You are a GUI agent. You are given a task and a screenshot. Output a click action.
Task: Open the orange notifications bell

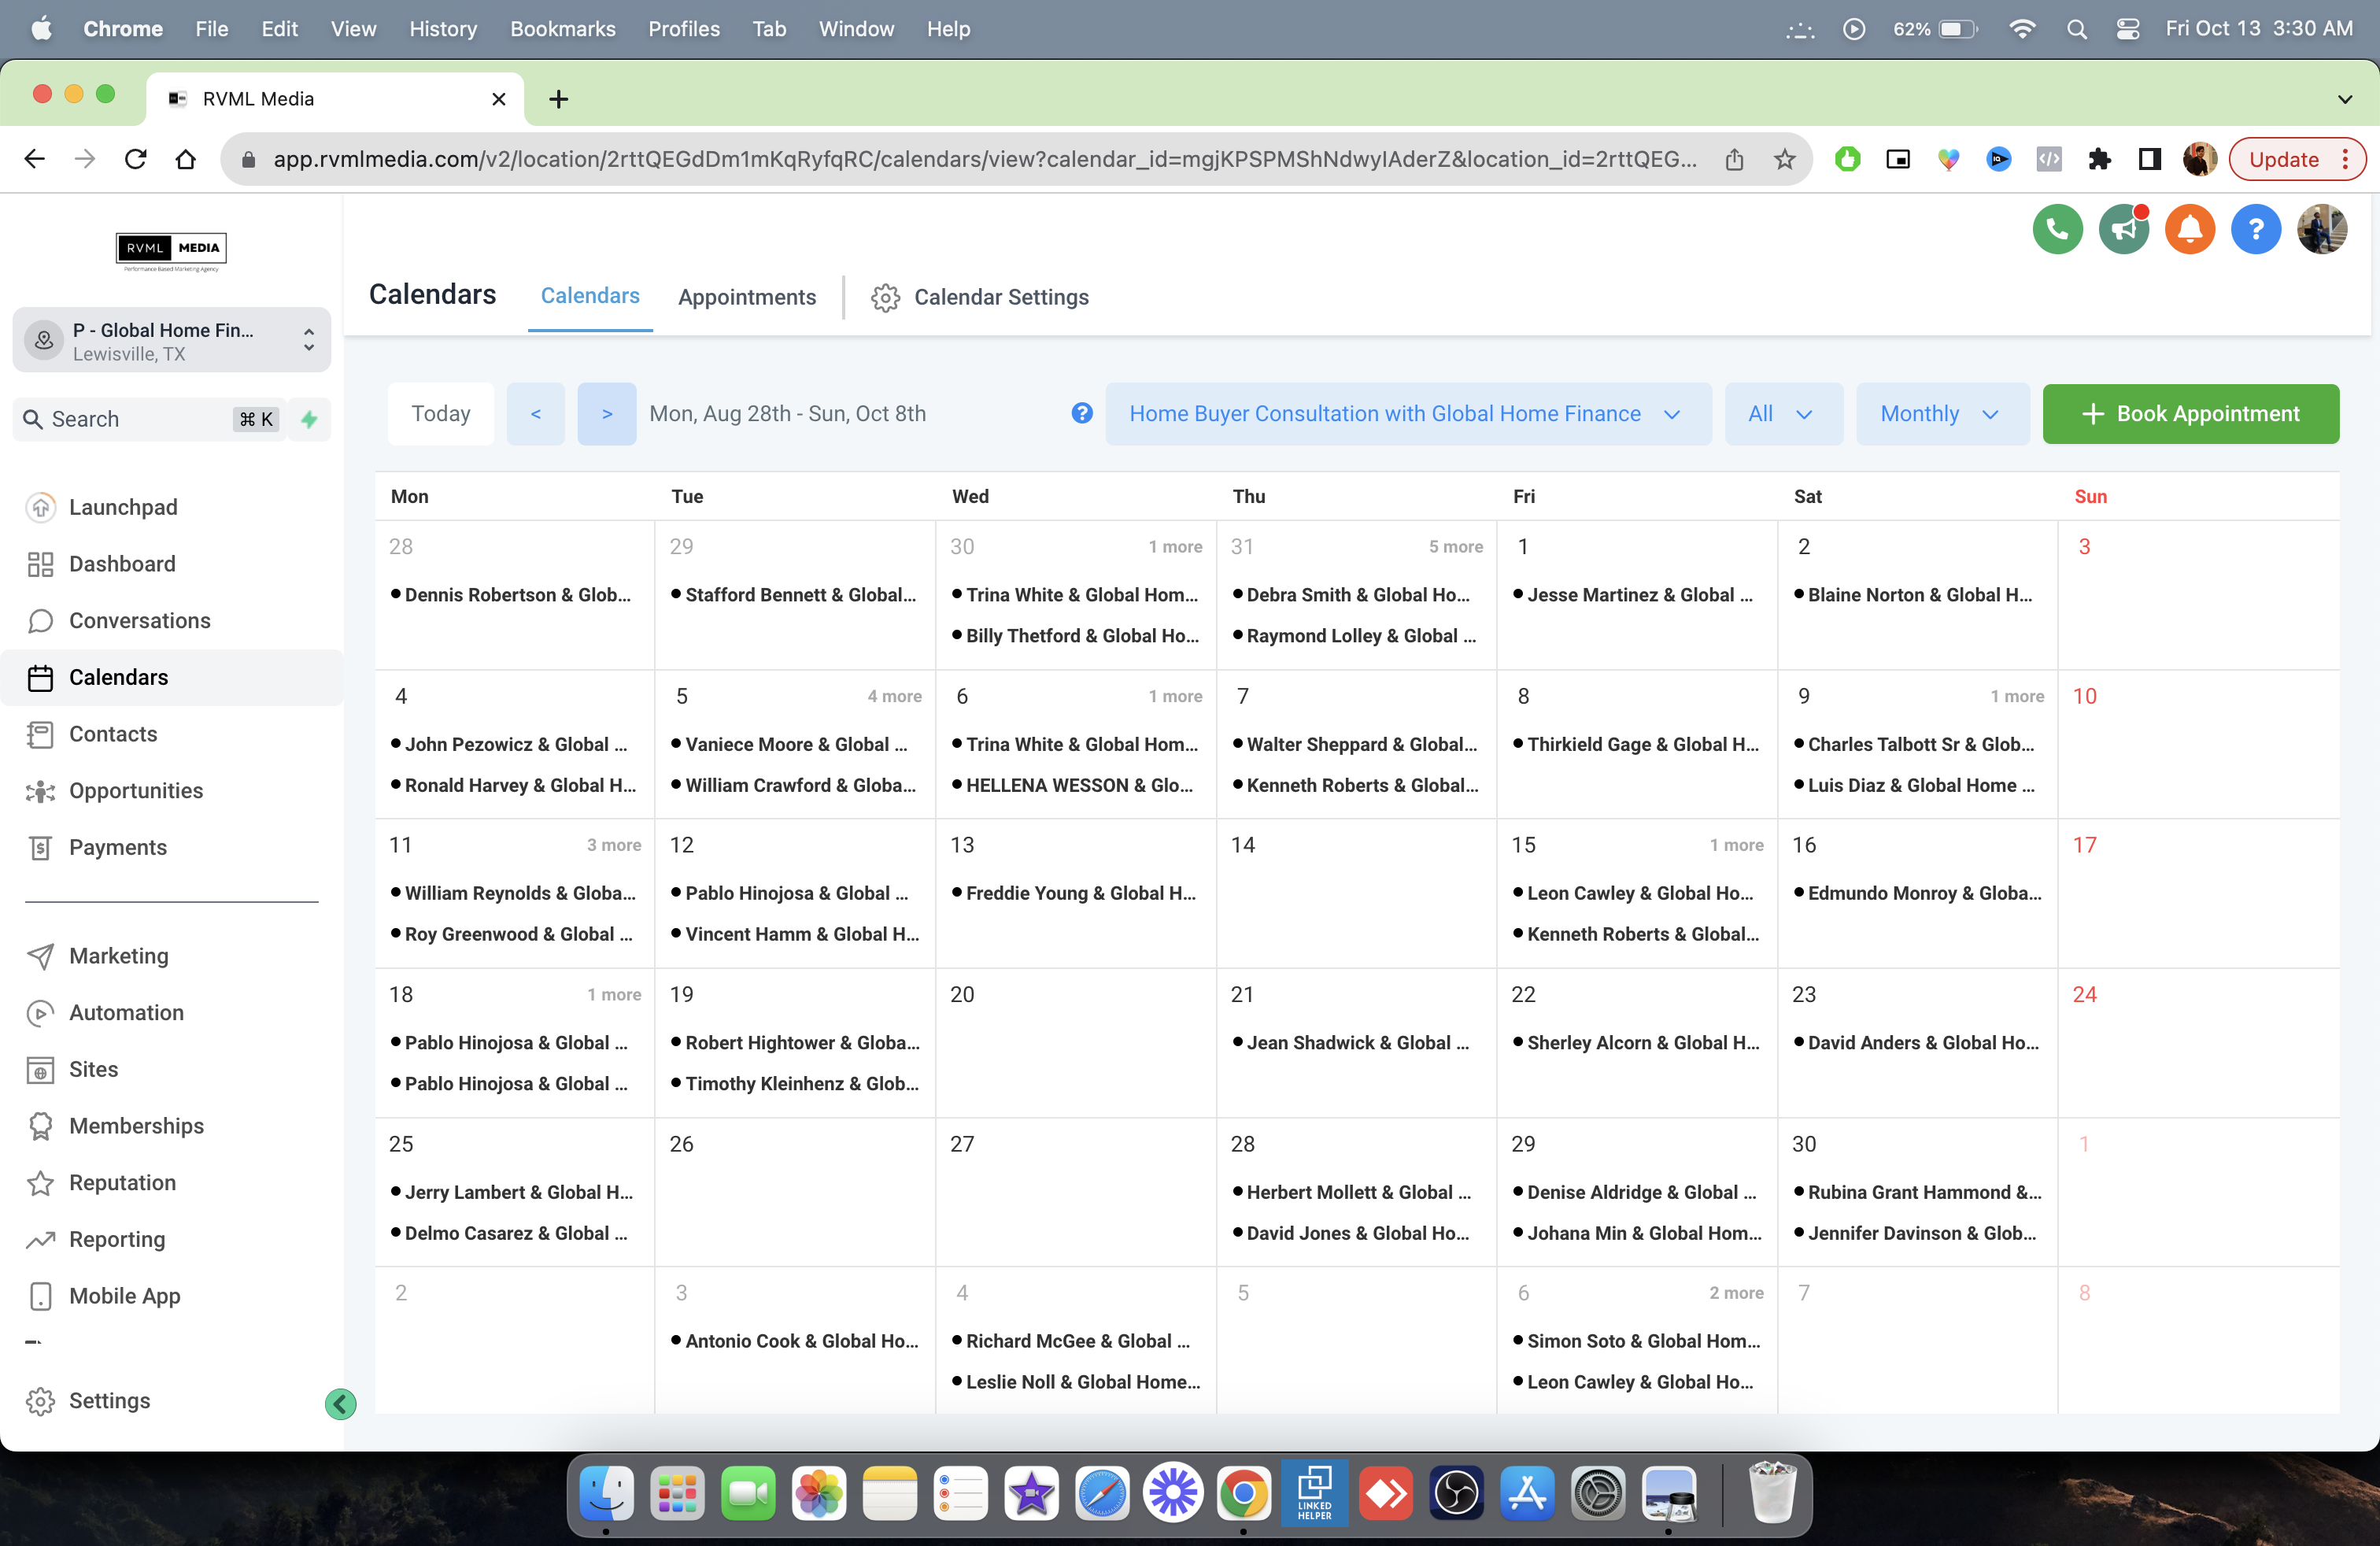coord(2189,230)
